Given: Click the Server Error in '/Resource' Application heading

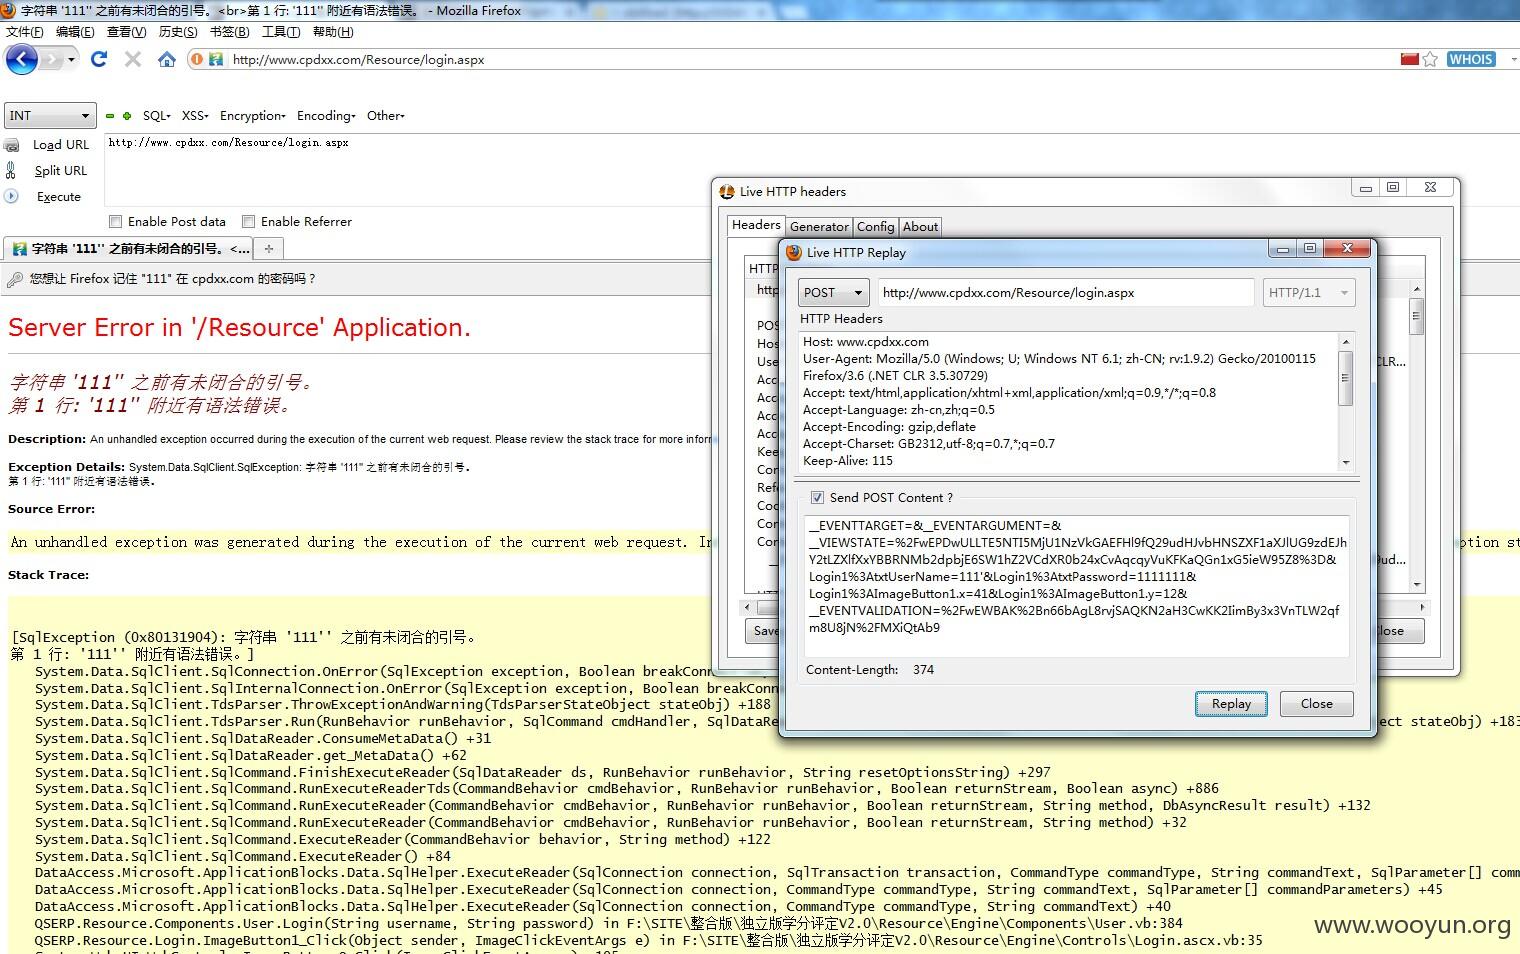Looking at the screenshot, I should coord(239,328).
